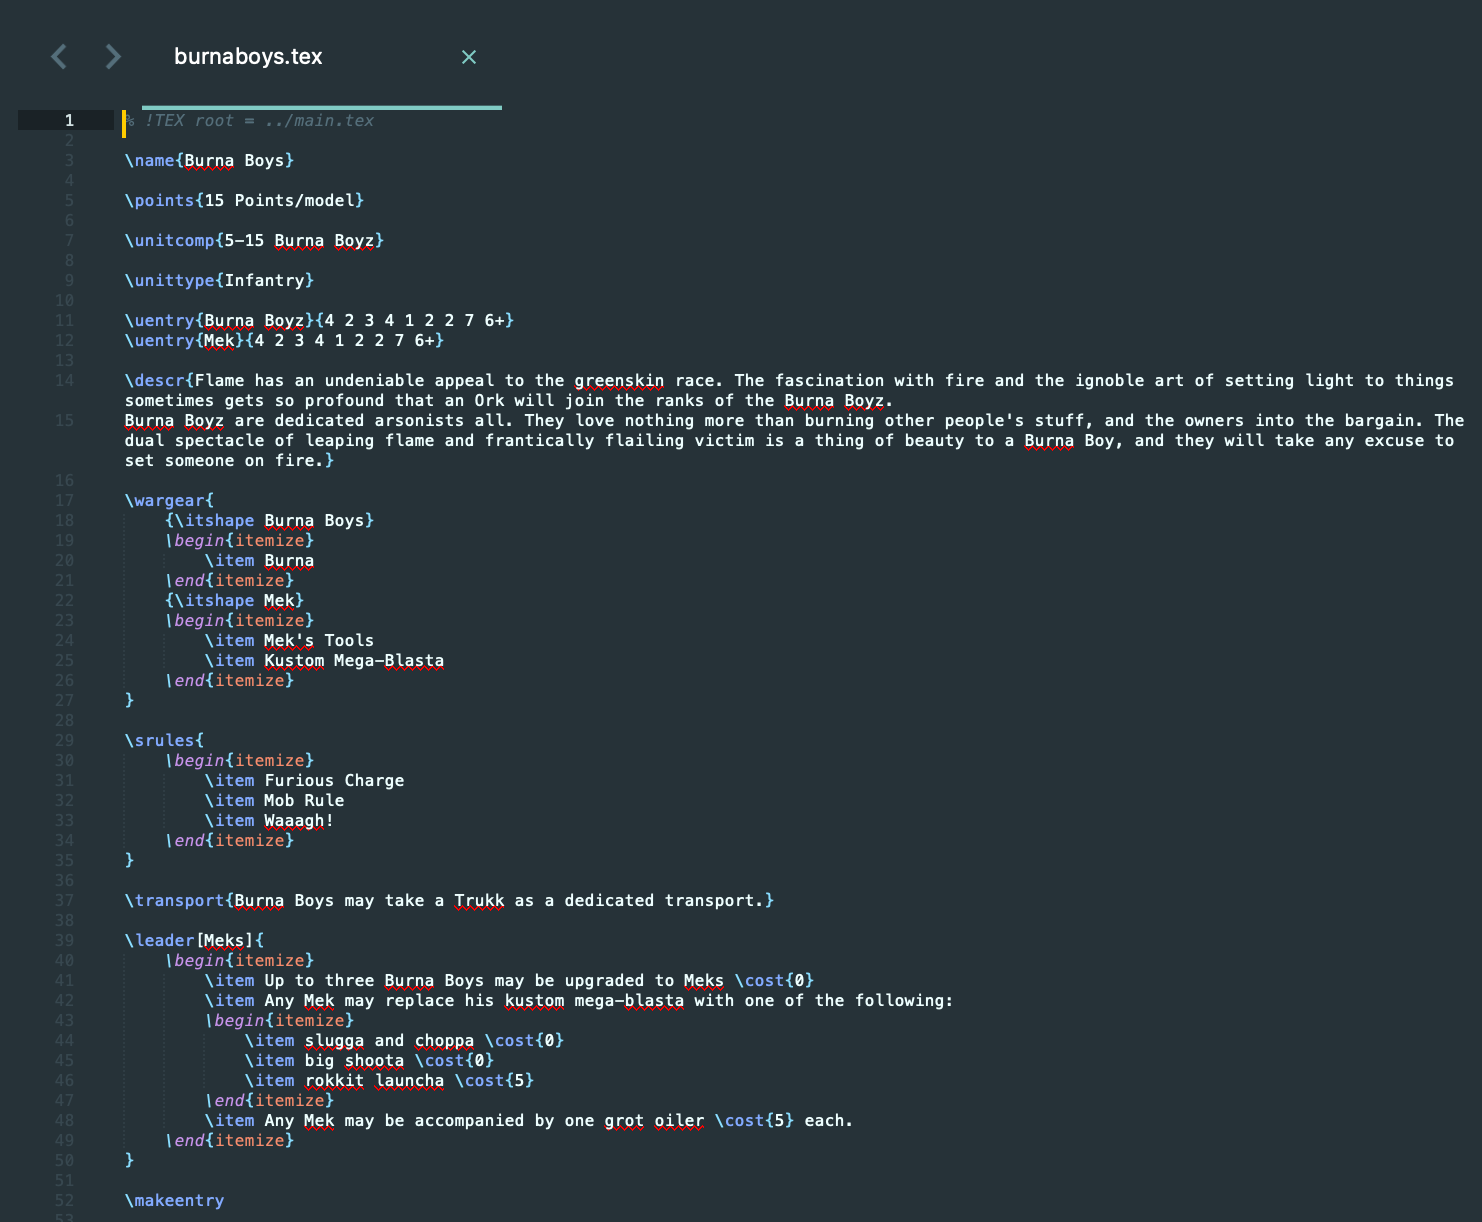Click line number 14 in the gutter
Image resolution: width=1482 pixels, height=1222 pixels.
click(x=64, y=381)
